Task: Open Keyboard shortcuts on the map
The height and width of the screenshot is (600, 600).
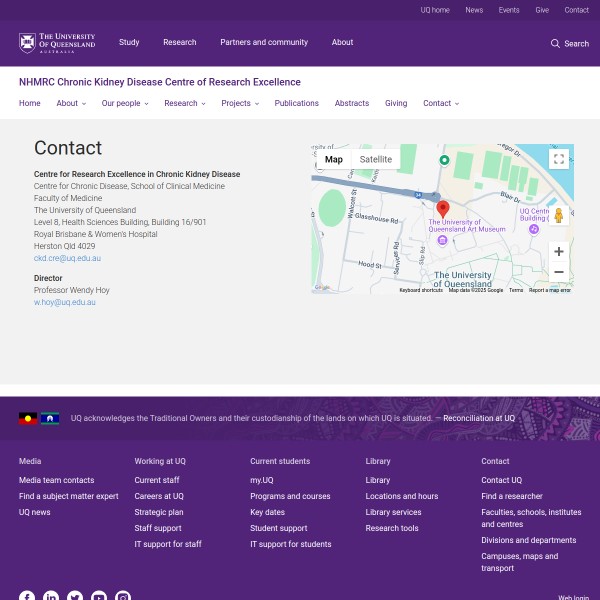Action: click(421, 290)
